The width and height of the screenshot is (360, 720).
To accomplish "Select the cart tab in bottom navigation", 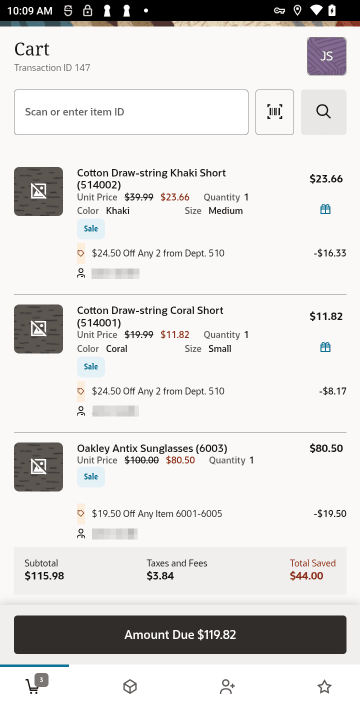I will [34, 687].
